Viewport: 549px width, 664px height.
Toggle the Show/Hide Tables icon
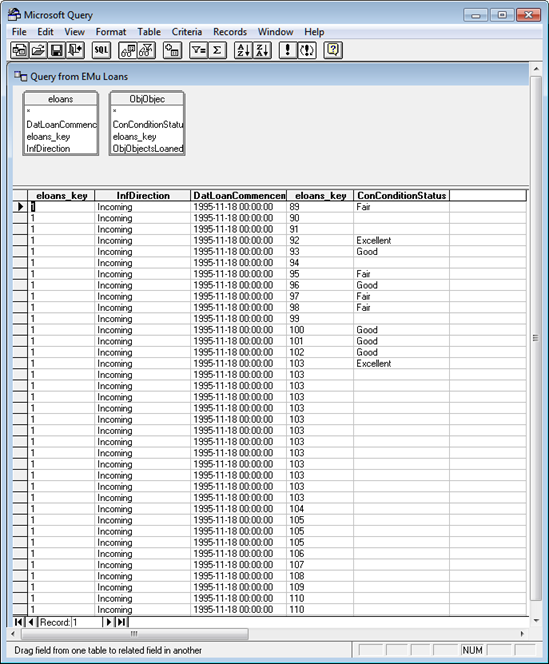(x=128, y=50)
